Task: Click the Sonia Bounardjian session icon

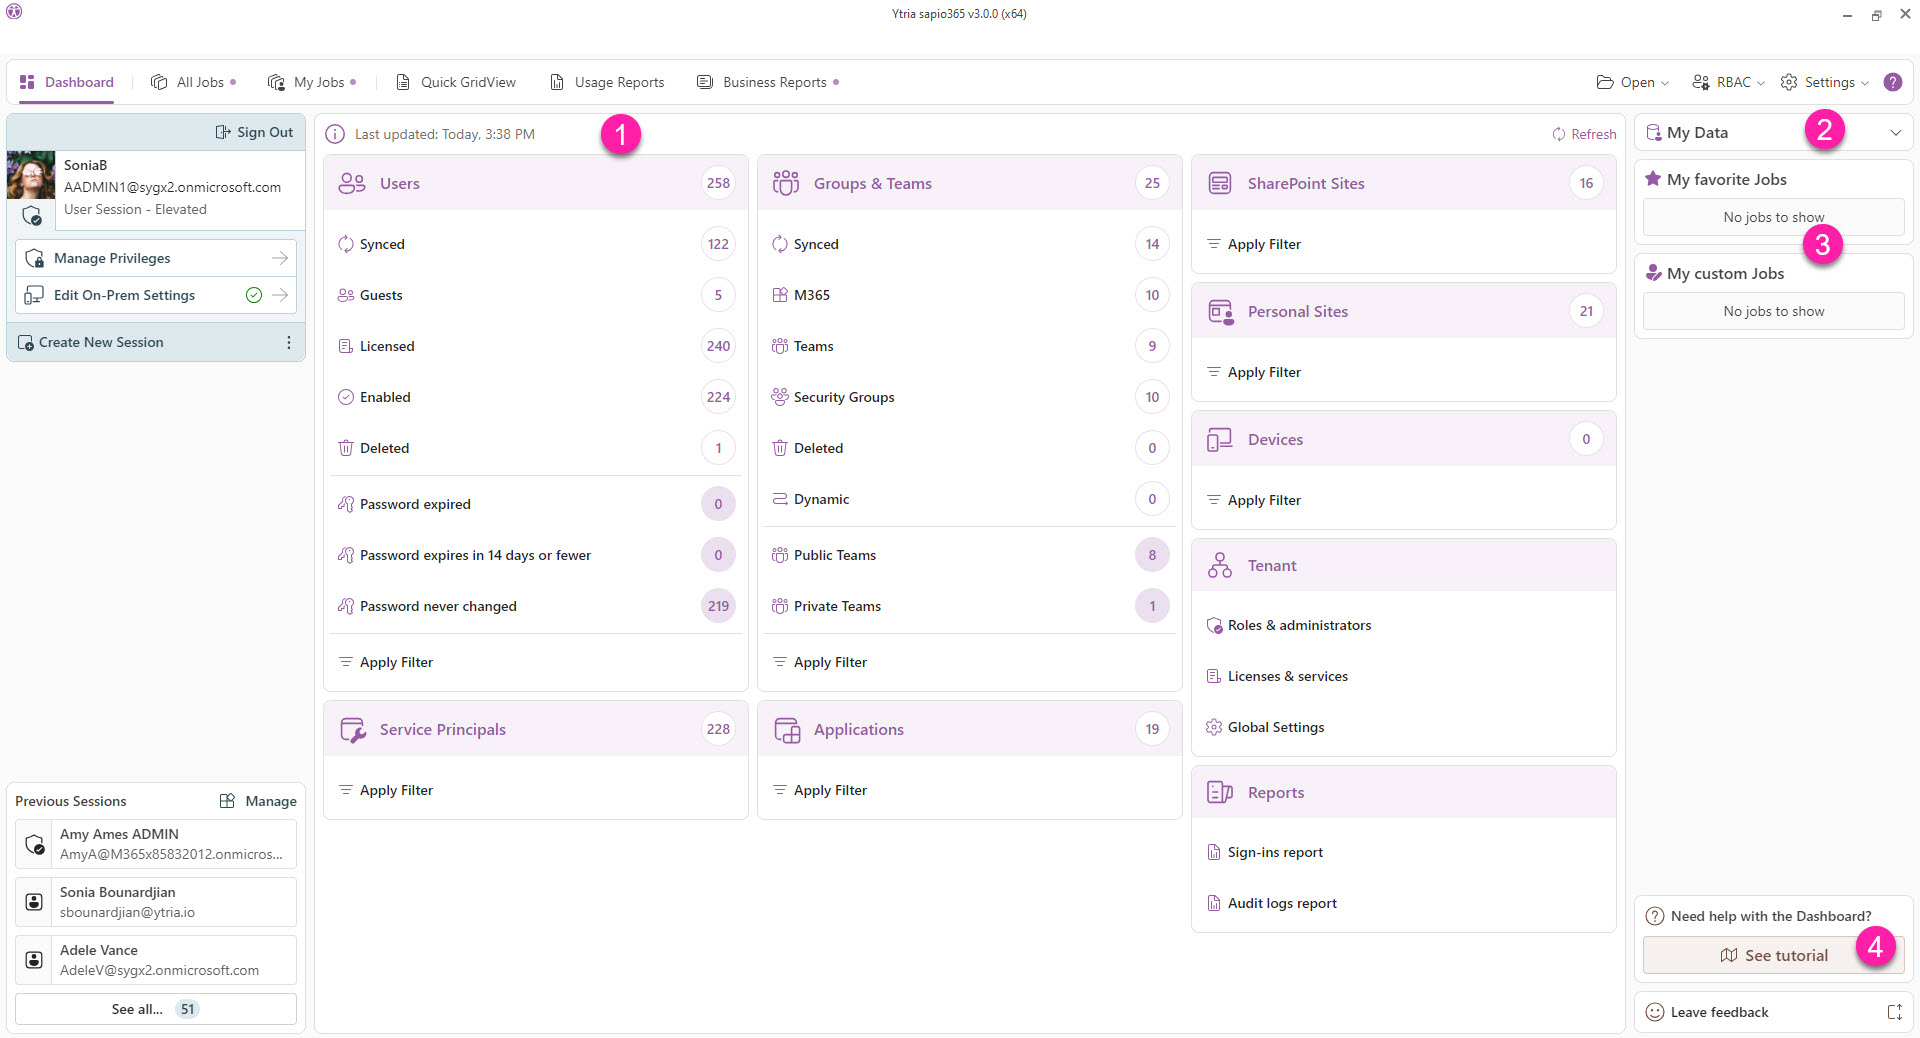Action: click(x=34, y=902)
